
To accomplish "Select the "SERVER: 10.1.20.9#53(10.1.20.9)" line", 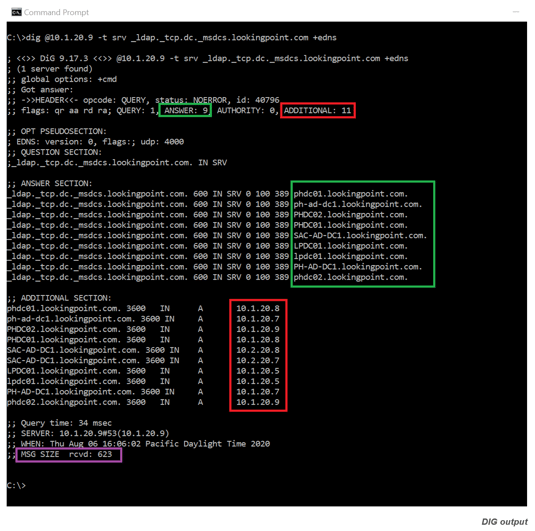I will 88,433.
